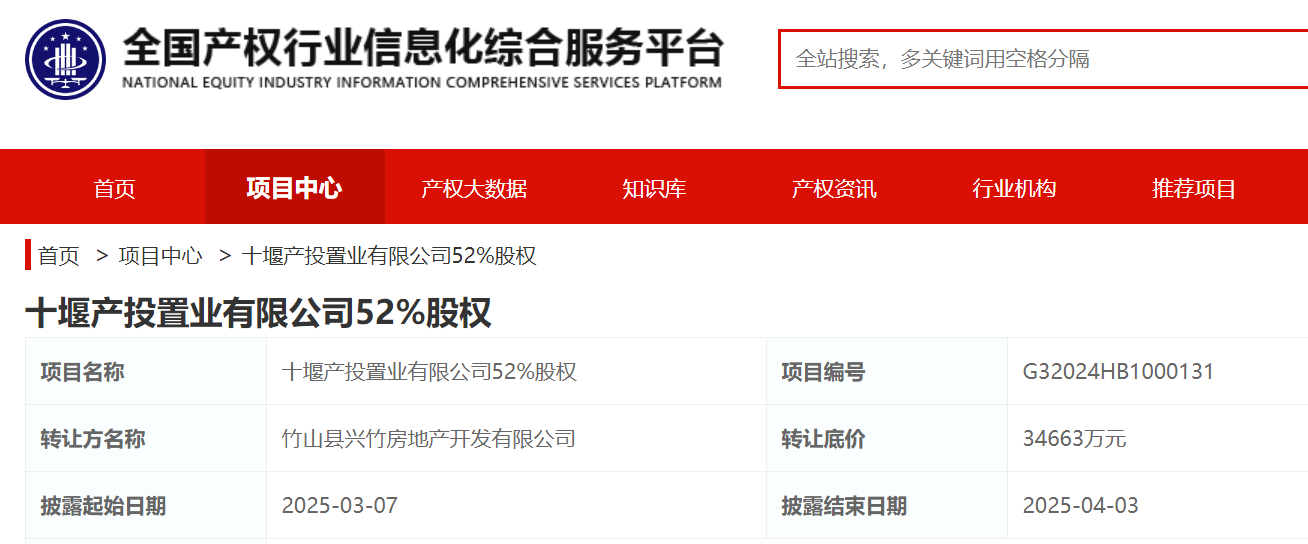This screenshot has height=544, width=1308.
Task: Click the 全国产权行业信息化综合服务平台 site title
Action: pos(422,46)
